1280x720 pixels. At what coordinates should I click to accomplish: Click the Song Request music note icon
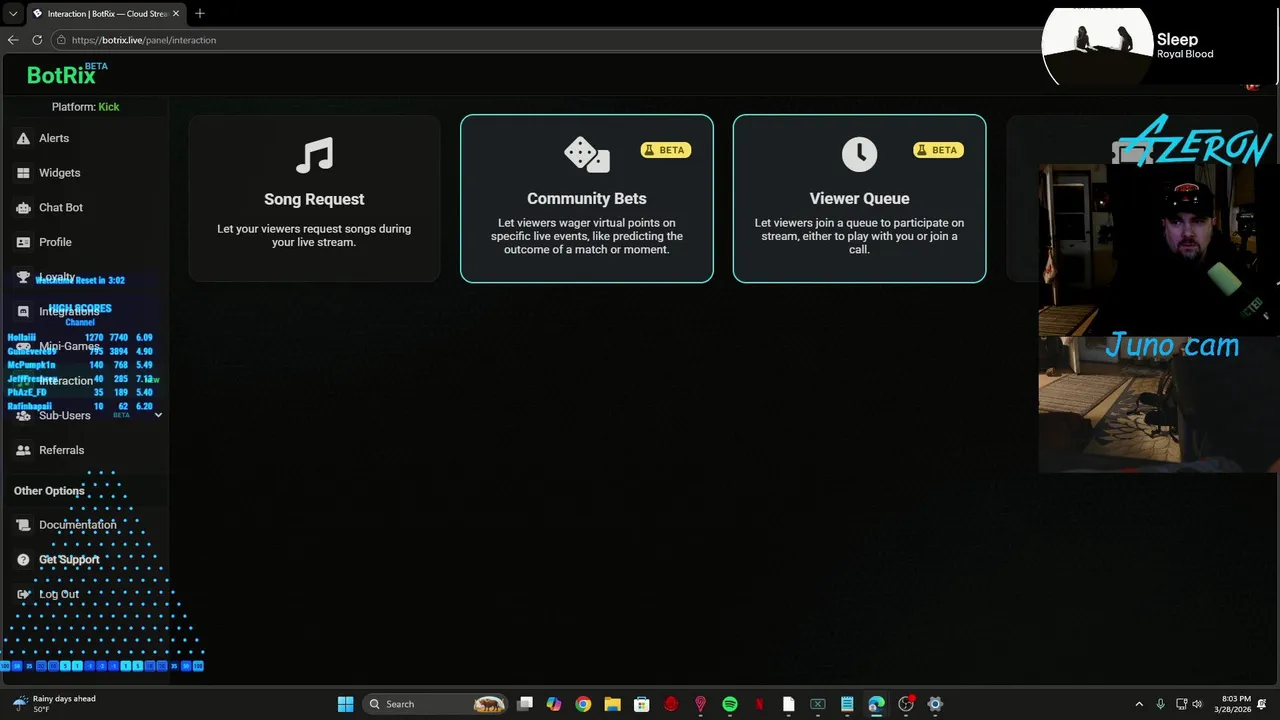tap(314, 155)
